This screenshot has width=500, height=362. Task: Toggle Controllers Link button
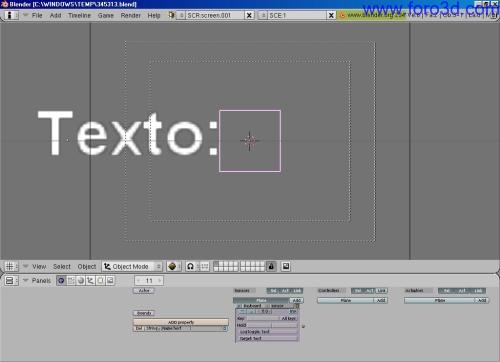click(381, 291)
